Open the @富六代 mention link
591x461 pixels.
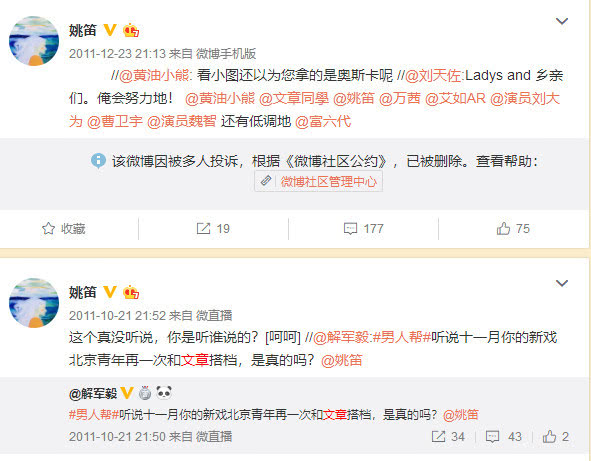[323, 121]
